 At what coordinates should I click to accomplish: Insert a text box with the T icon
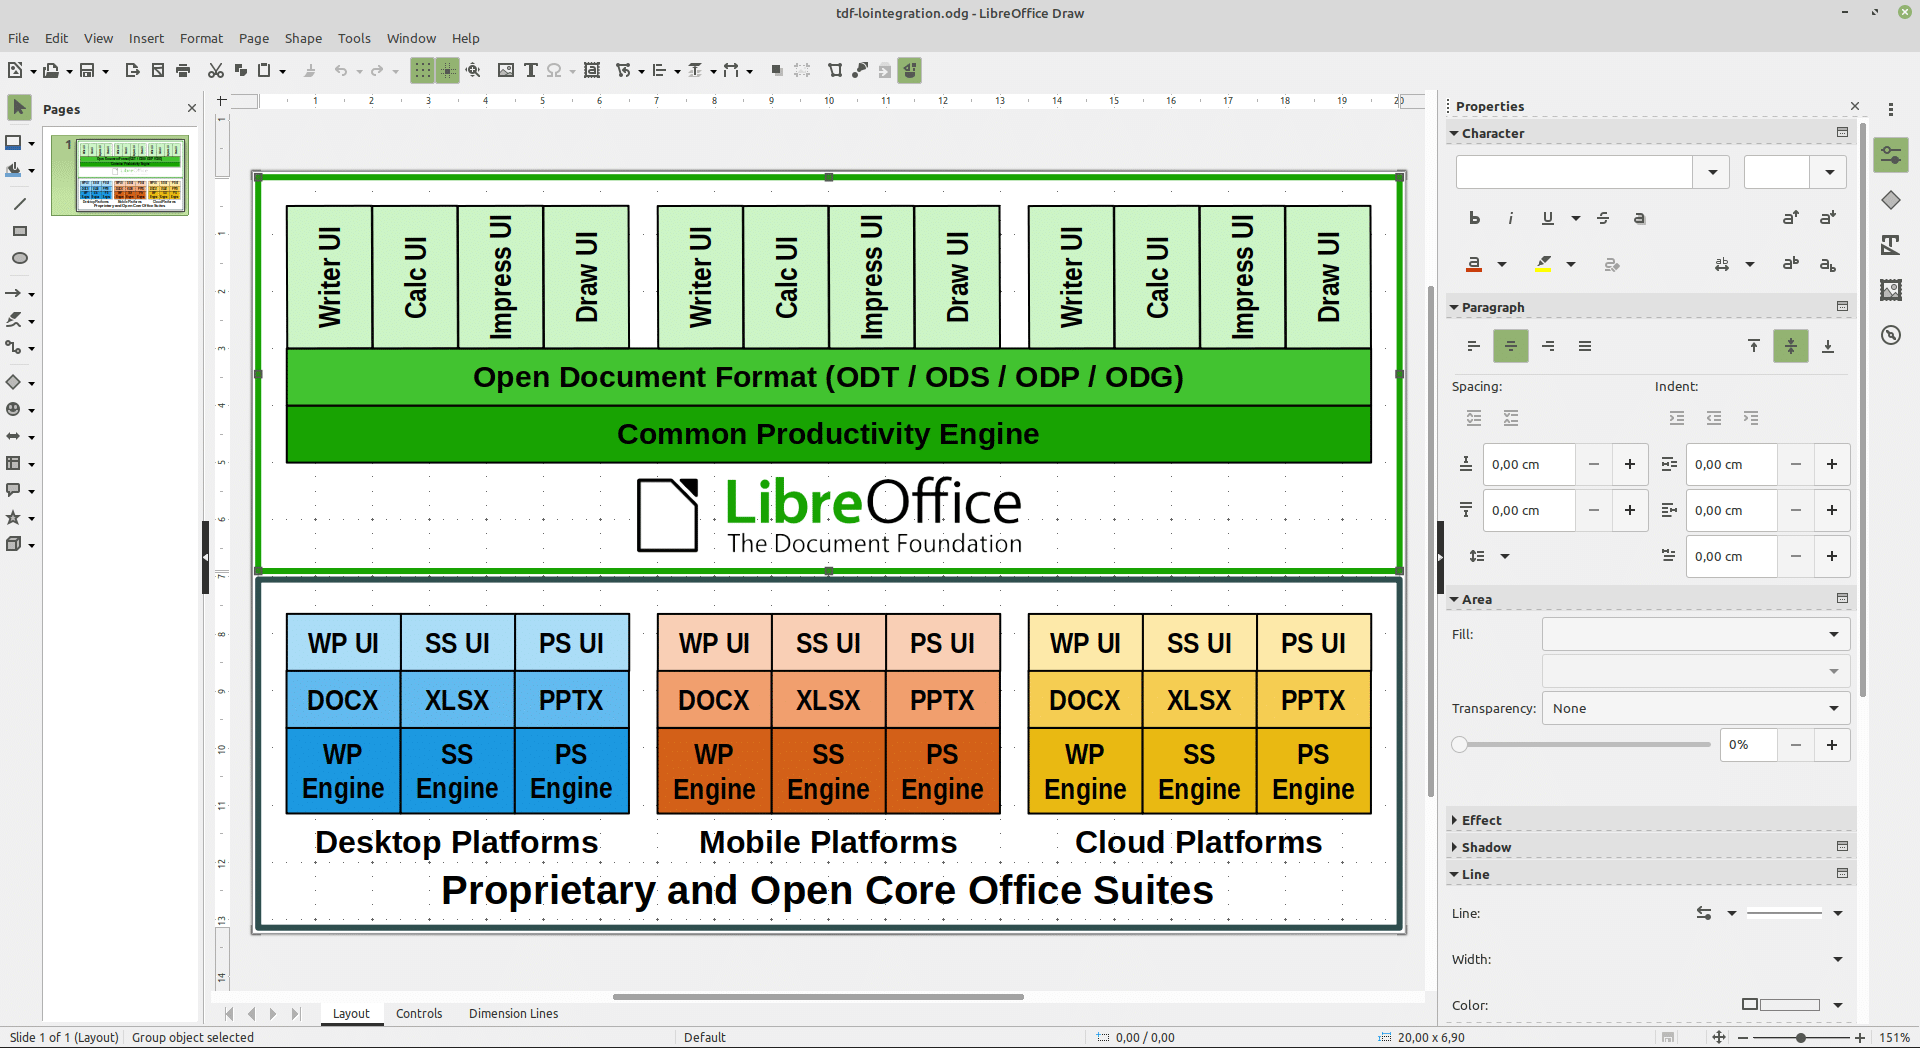click(x=531, y=70)
